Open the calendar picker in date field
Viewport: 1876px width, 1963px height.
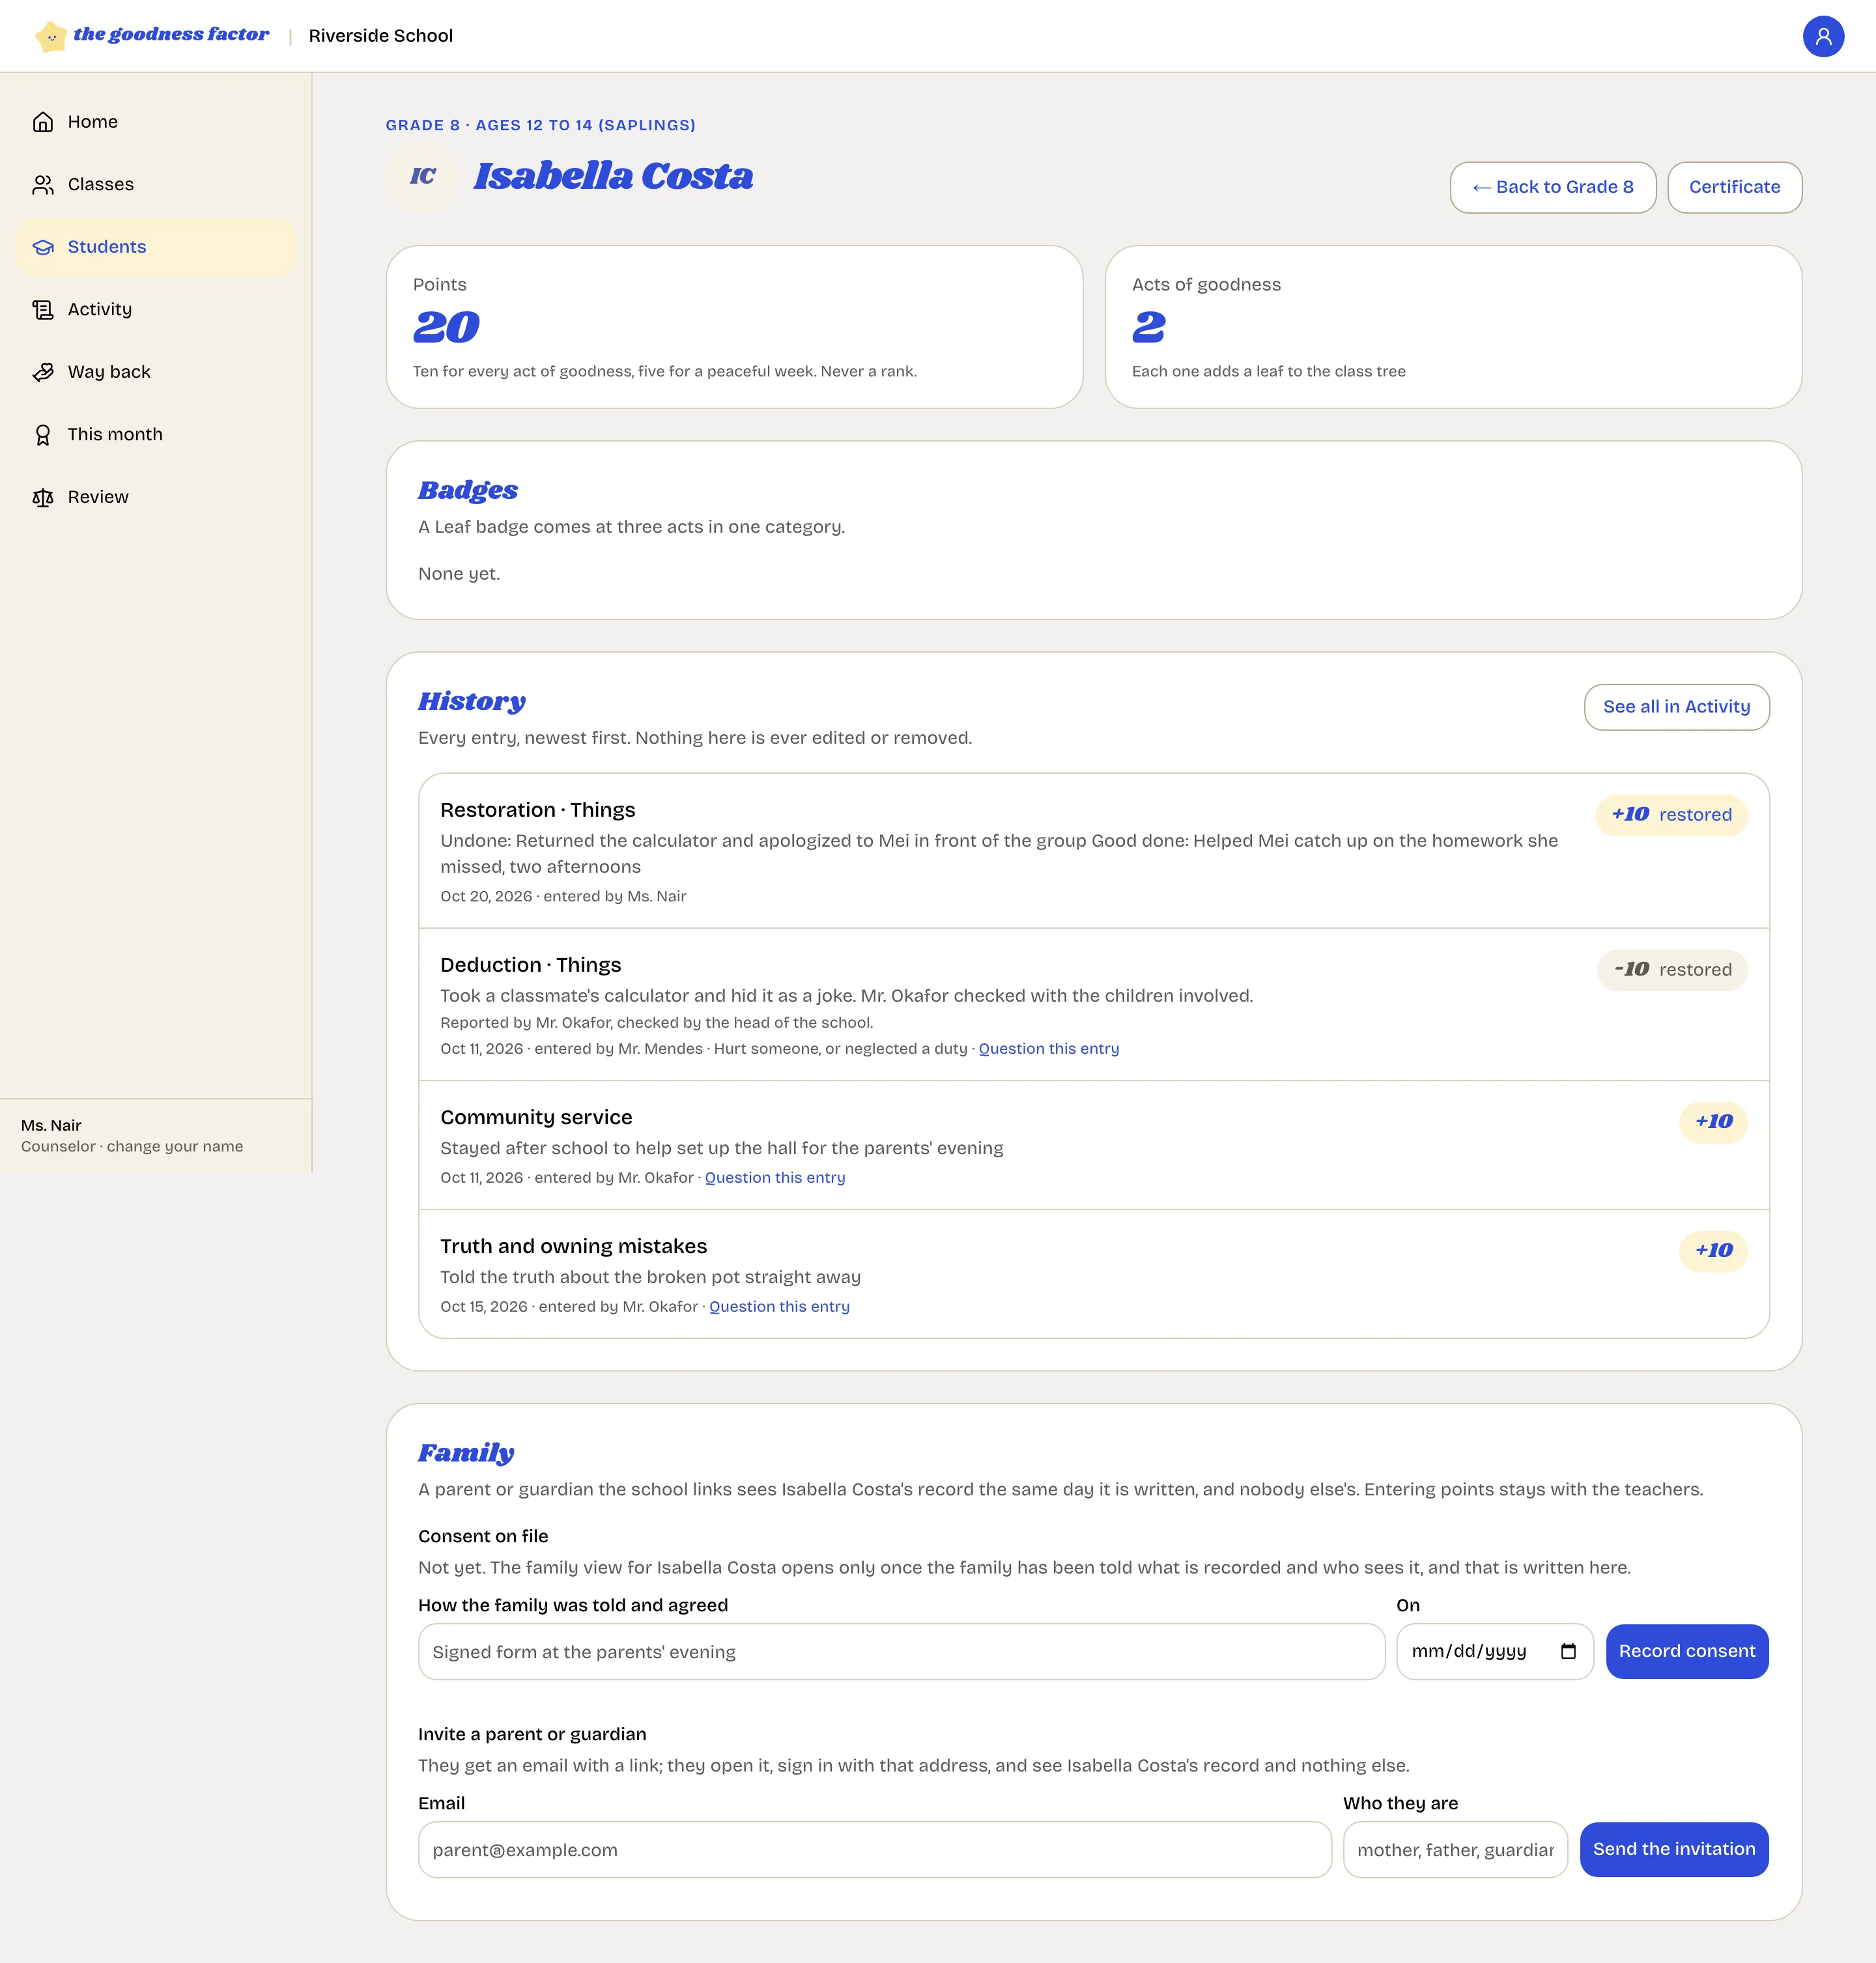click(1567, 1651)
